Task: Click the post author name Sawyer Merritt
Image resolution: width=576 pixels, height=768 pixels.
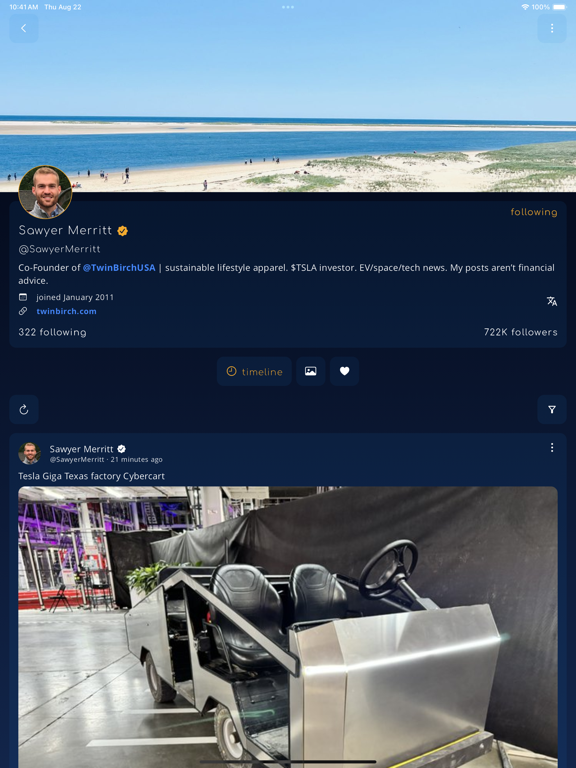Action: point(81,449)
